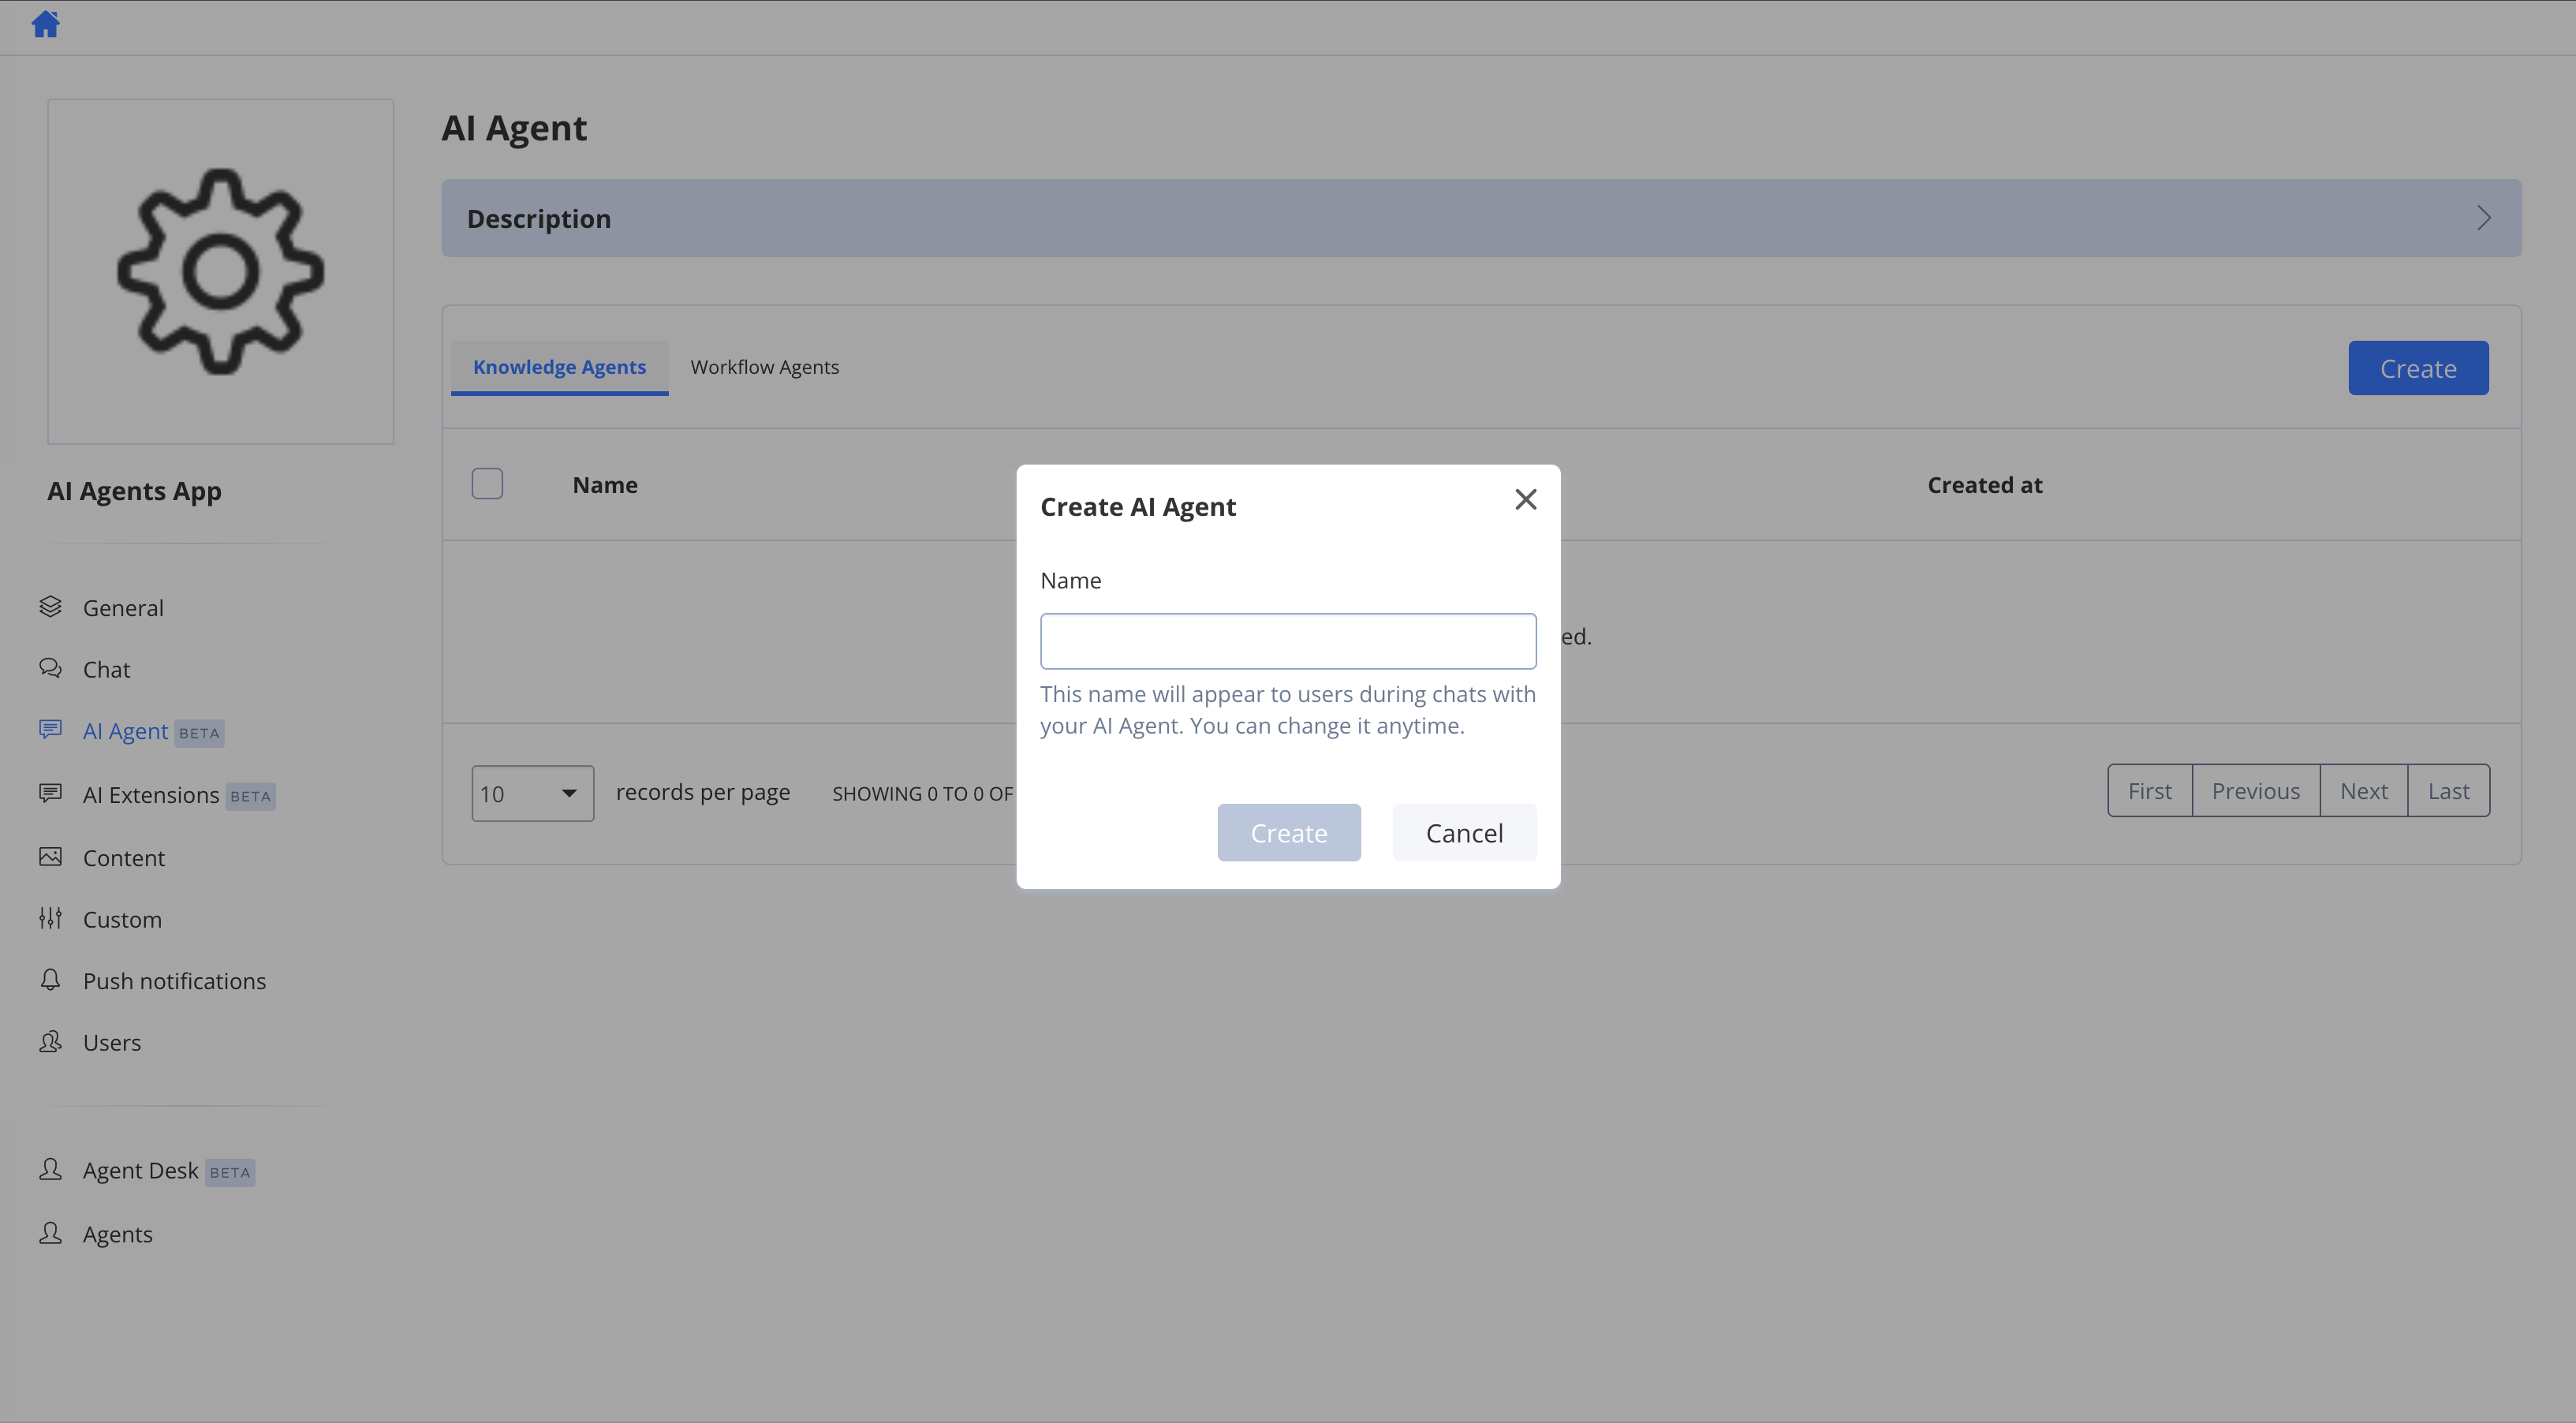Screen dimensions: 2576x1423
Task: Click Create button in the dialog
Action: pos(1289,833)
